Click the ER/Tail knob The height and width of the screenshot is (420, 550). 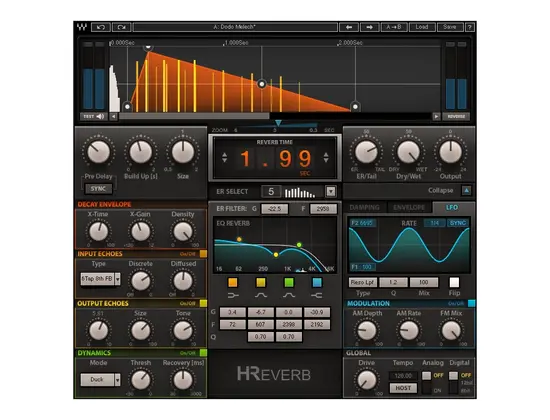[x=366, y=152]
